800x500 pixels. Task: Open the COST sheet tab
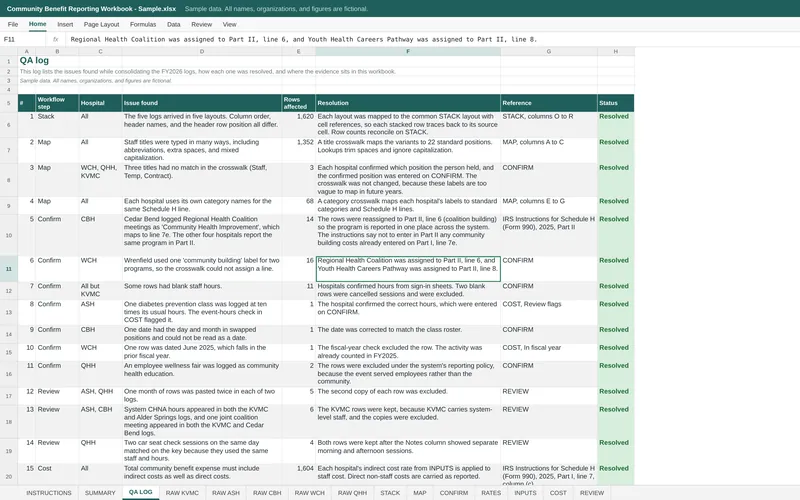pos(558,493)
